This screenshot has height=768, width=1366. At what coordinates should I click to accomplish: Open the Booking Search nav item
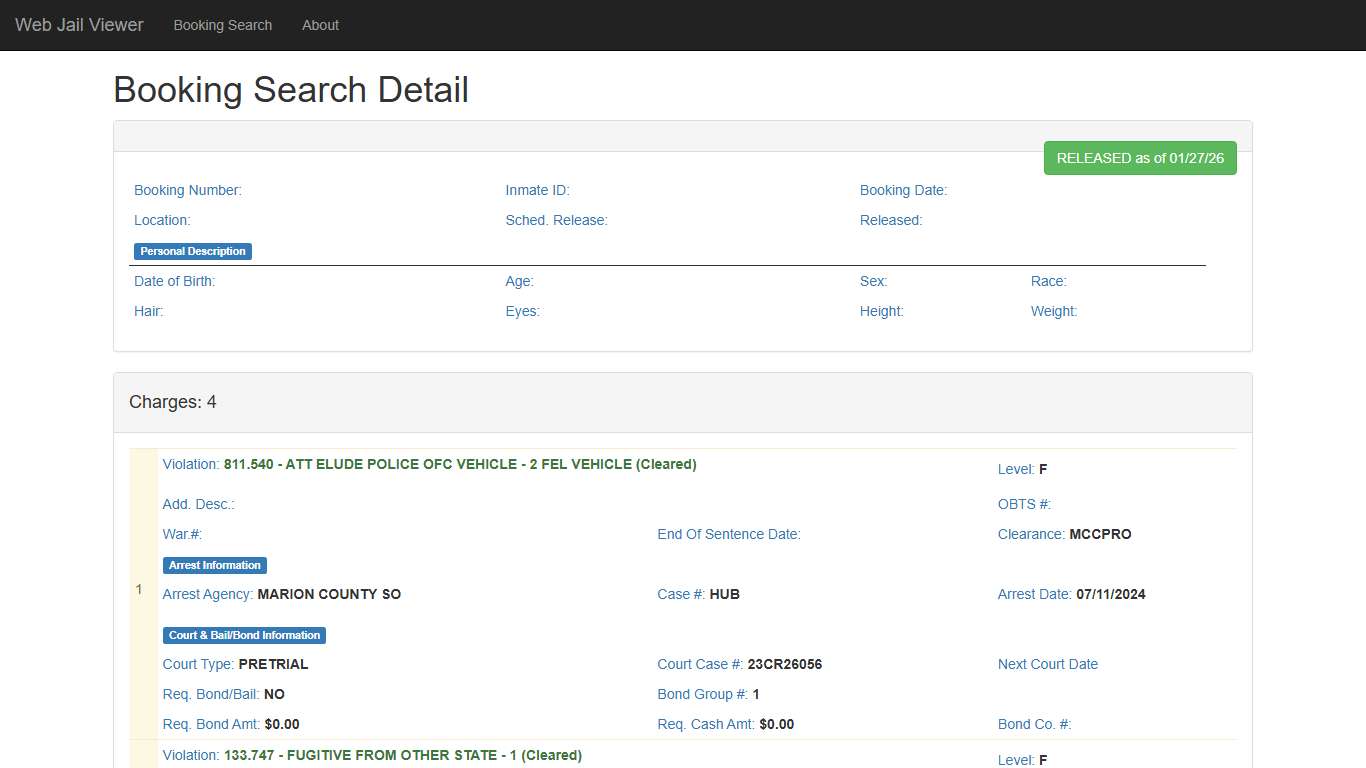222,25
